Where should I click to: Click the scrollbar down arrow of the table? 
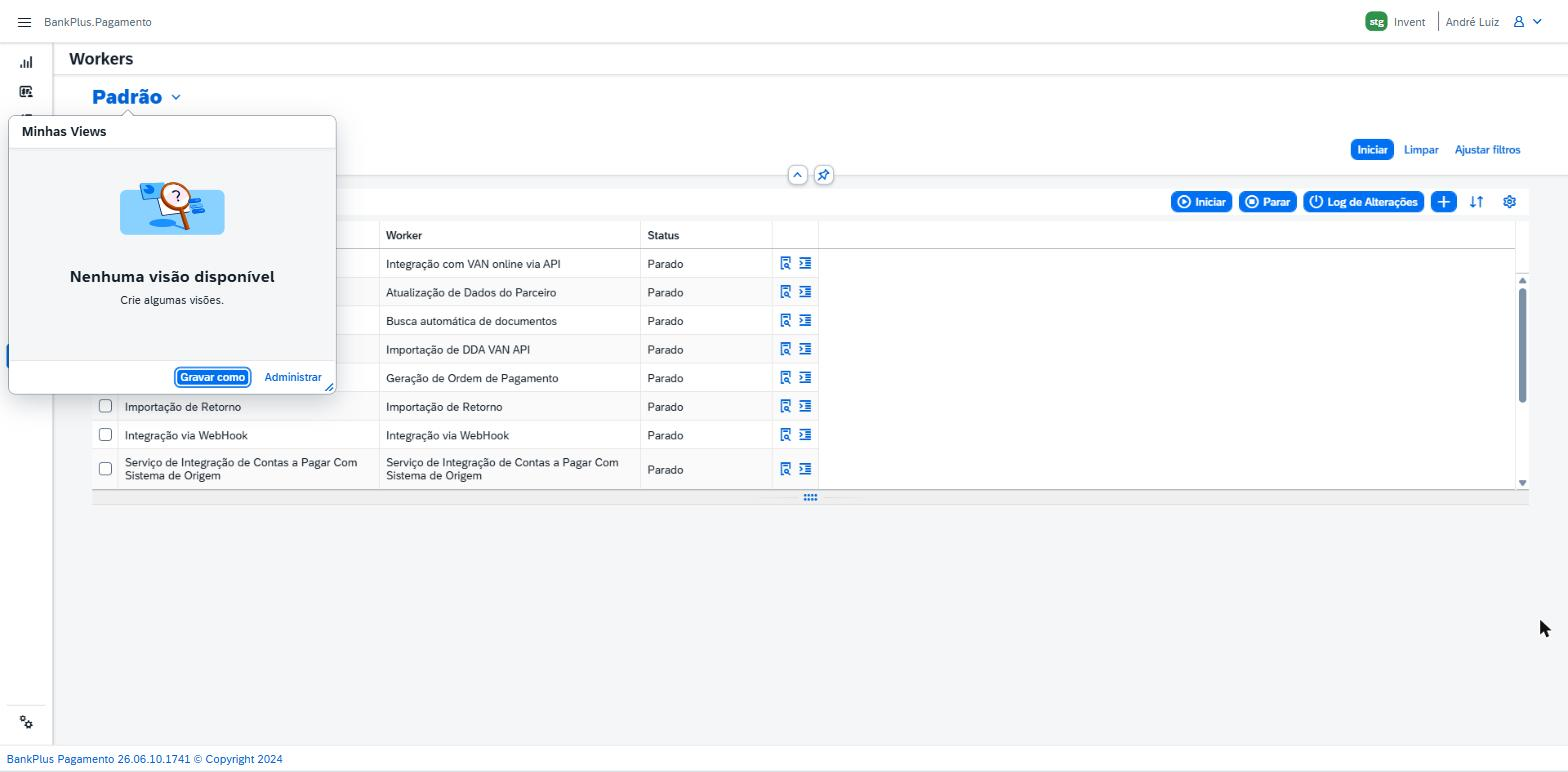(x=1522, y=483)
